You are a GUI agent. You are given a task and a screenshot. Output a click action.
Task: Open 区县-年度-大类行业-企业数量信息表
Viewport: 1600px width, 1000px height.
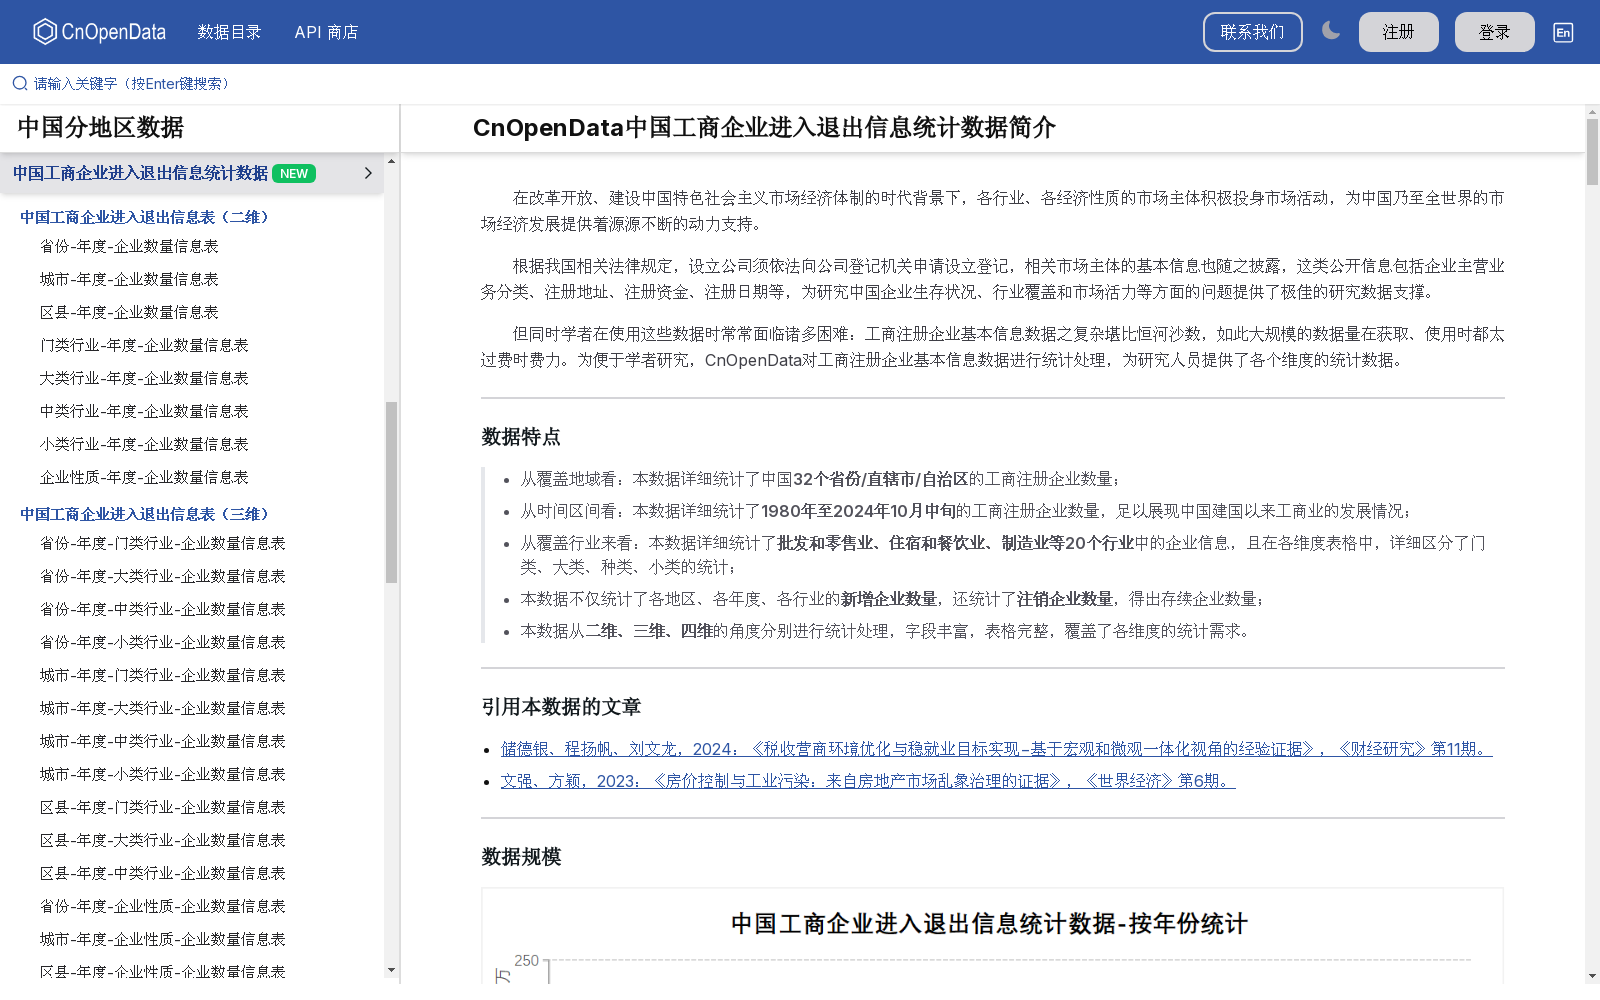tap(163, 840)
